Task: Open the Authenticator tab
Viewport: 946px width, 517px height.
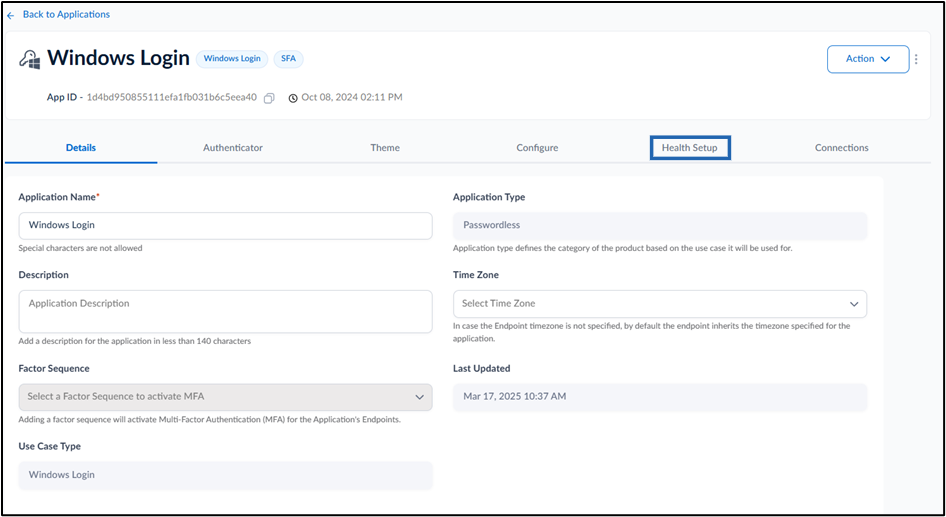Action: 233,148
